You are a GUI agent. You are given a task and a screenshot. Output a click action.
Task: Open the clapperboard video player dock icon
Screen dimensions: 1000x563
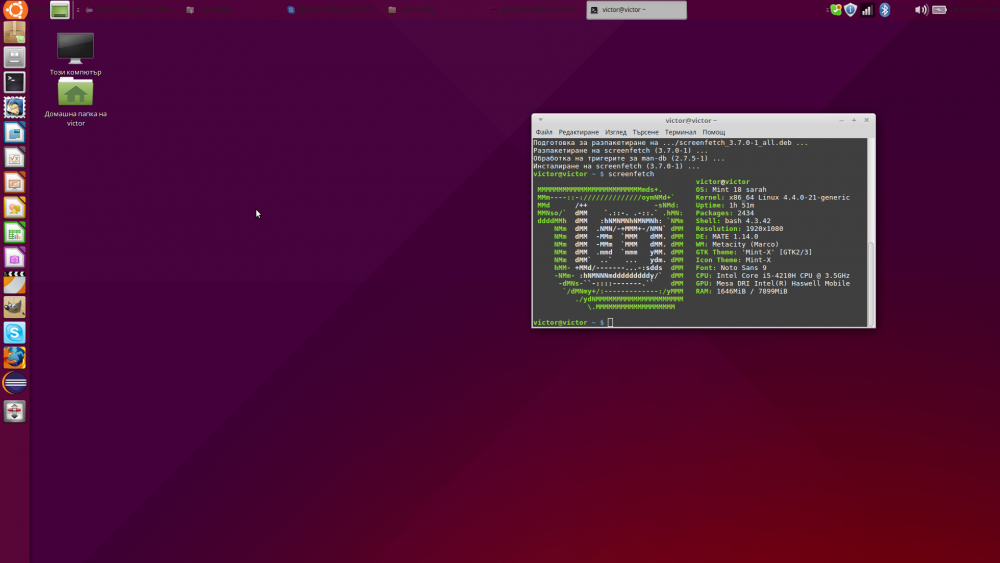[15, 282]
